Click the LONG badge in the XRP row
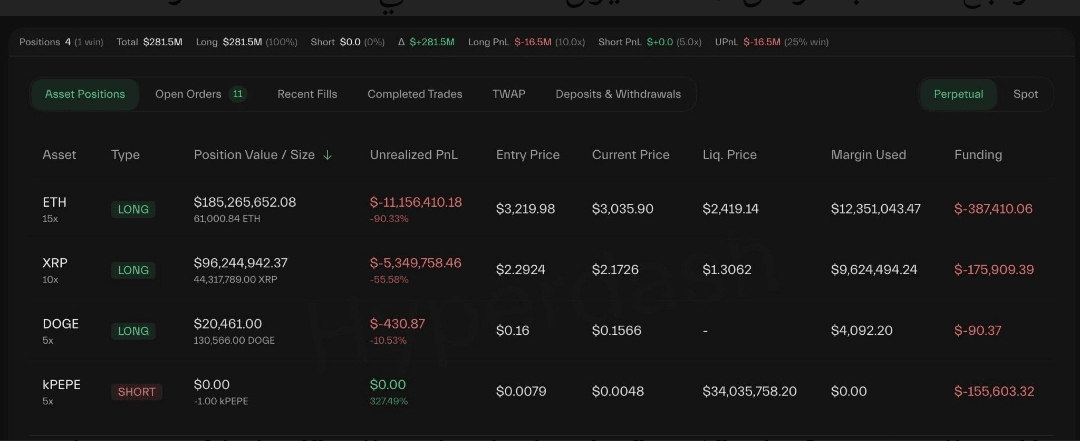Image resolution: width=1080 pixels, height=441 pixels. 133,270
